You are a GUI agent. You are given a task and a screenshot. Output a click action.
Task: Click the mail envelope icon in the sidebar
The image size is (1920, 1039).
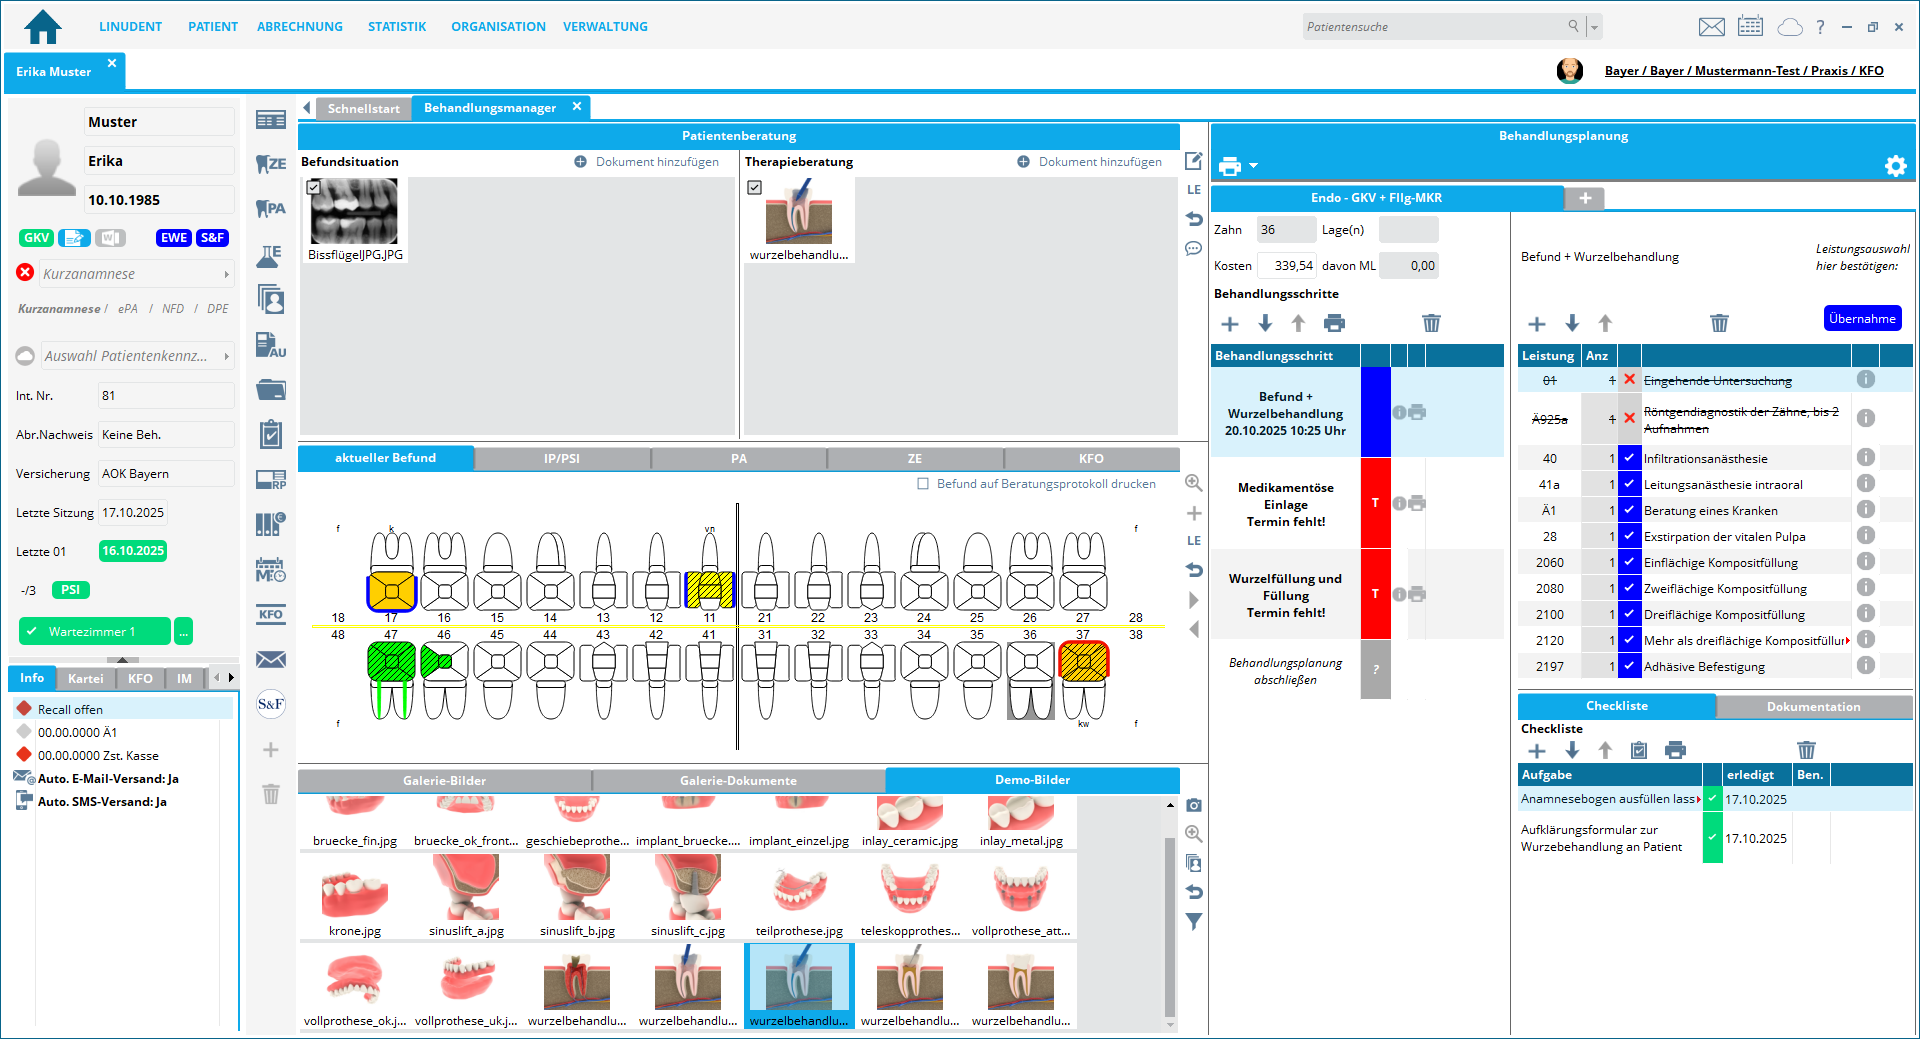coord(270,659)
